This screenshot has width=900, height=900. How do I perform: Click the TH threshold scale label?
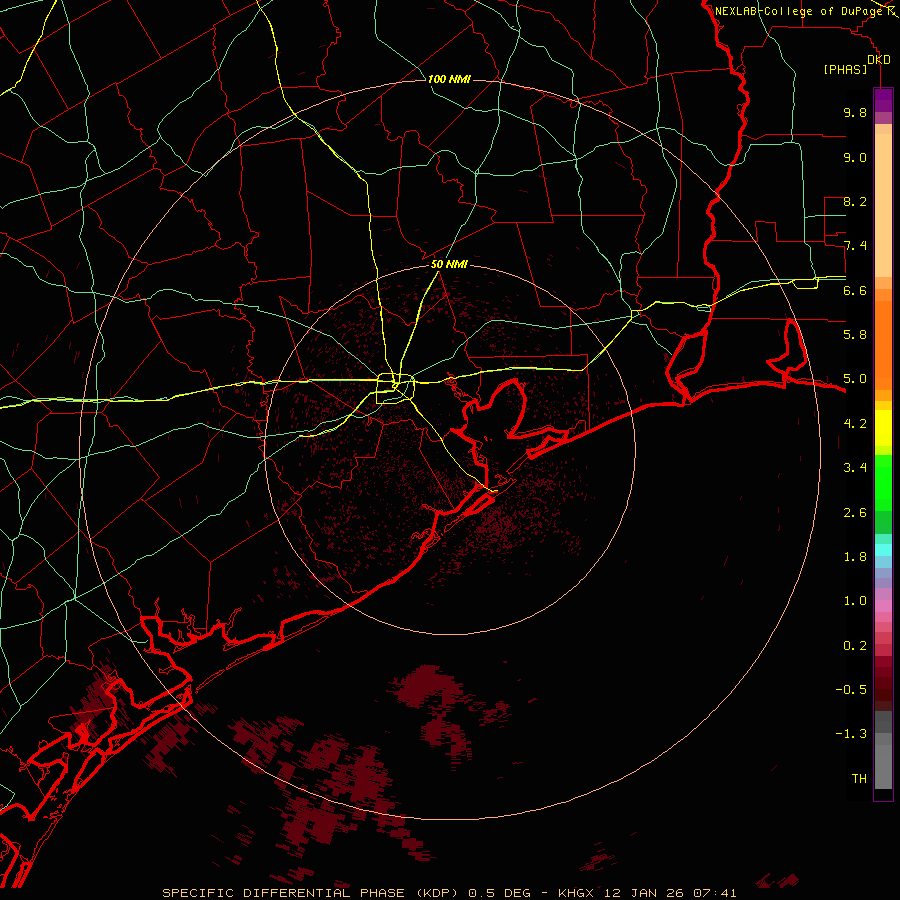(x=859, y=779)
